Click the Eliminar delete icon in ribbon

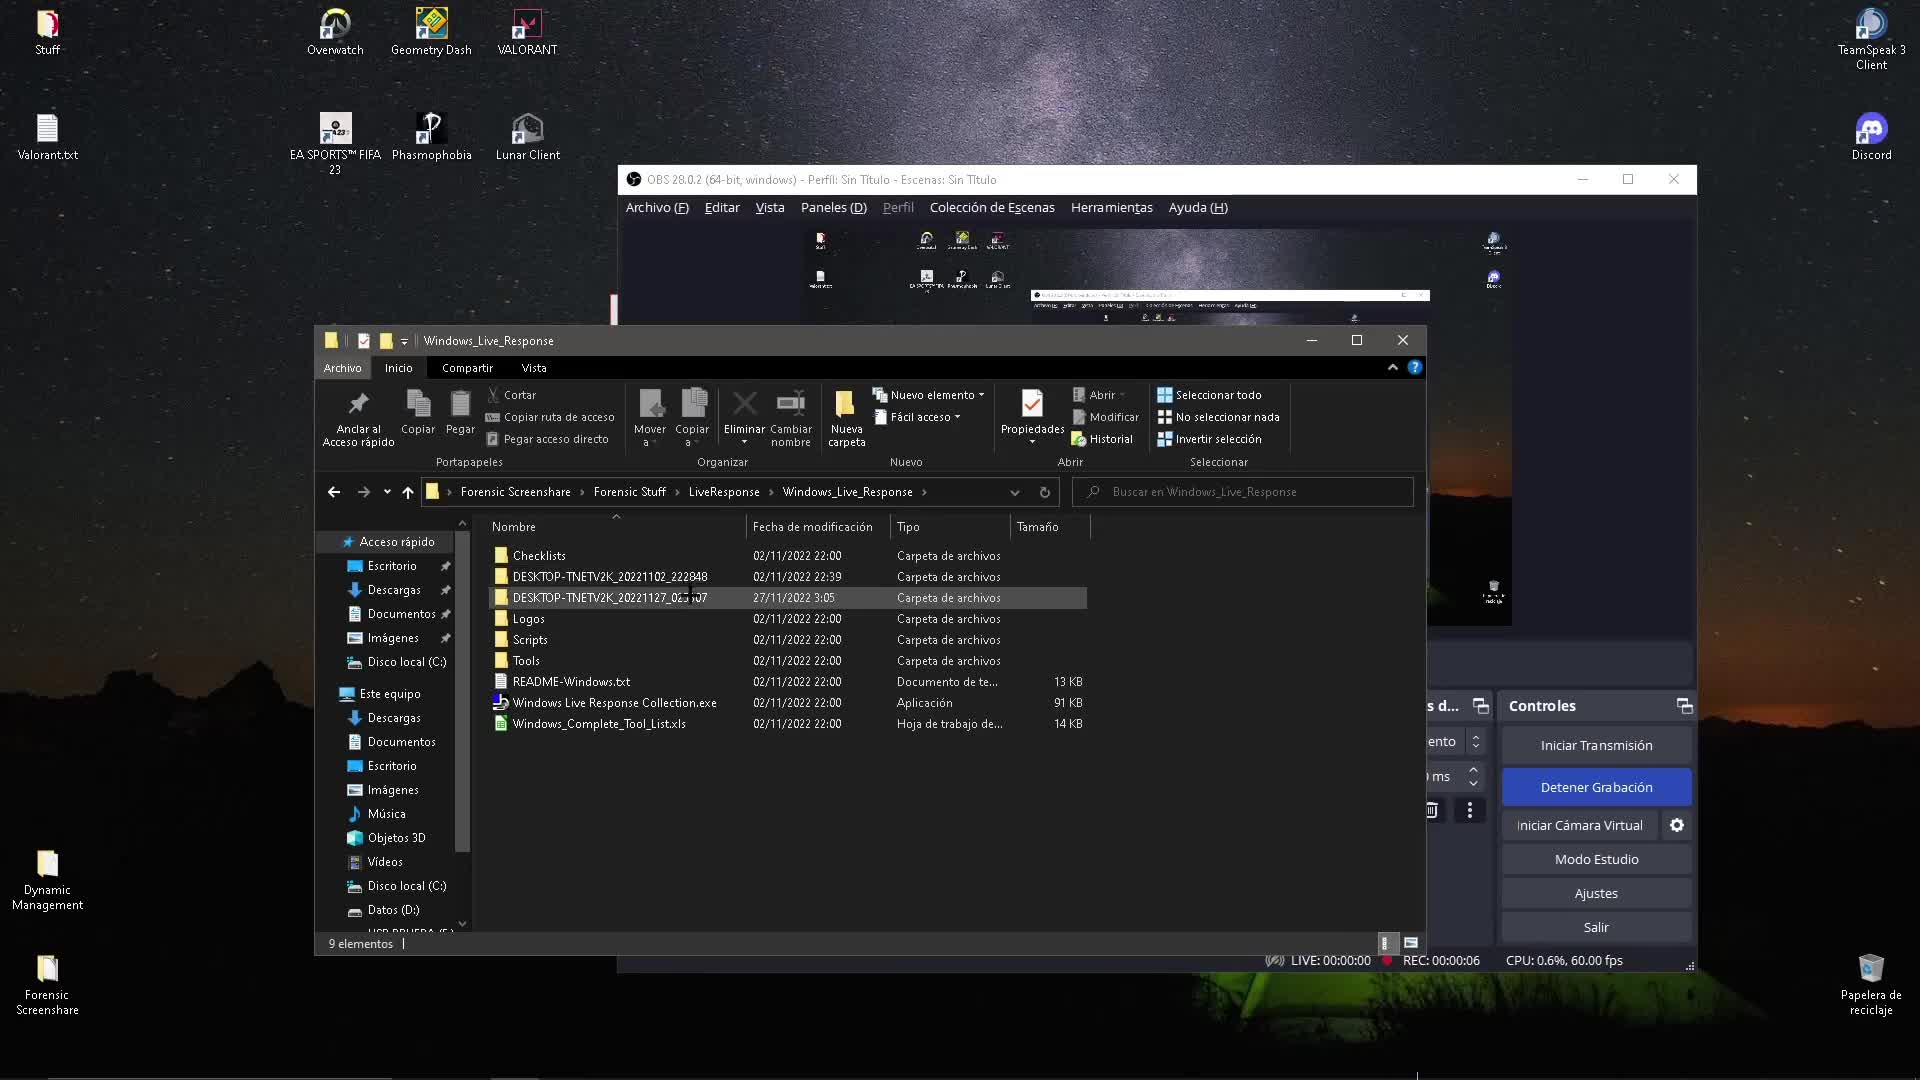click(744, 404)
